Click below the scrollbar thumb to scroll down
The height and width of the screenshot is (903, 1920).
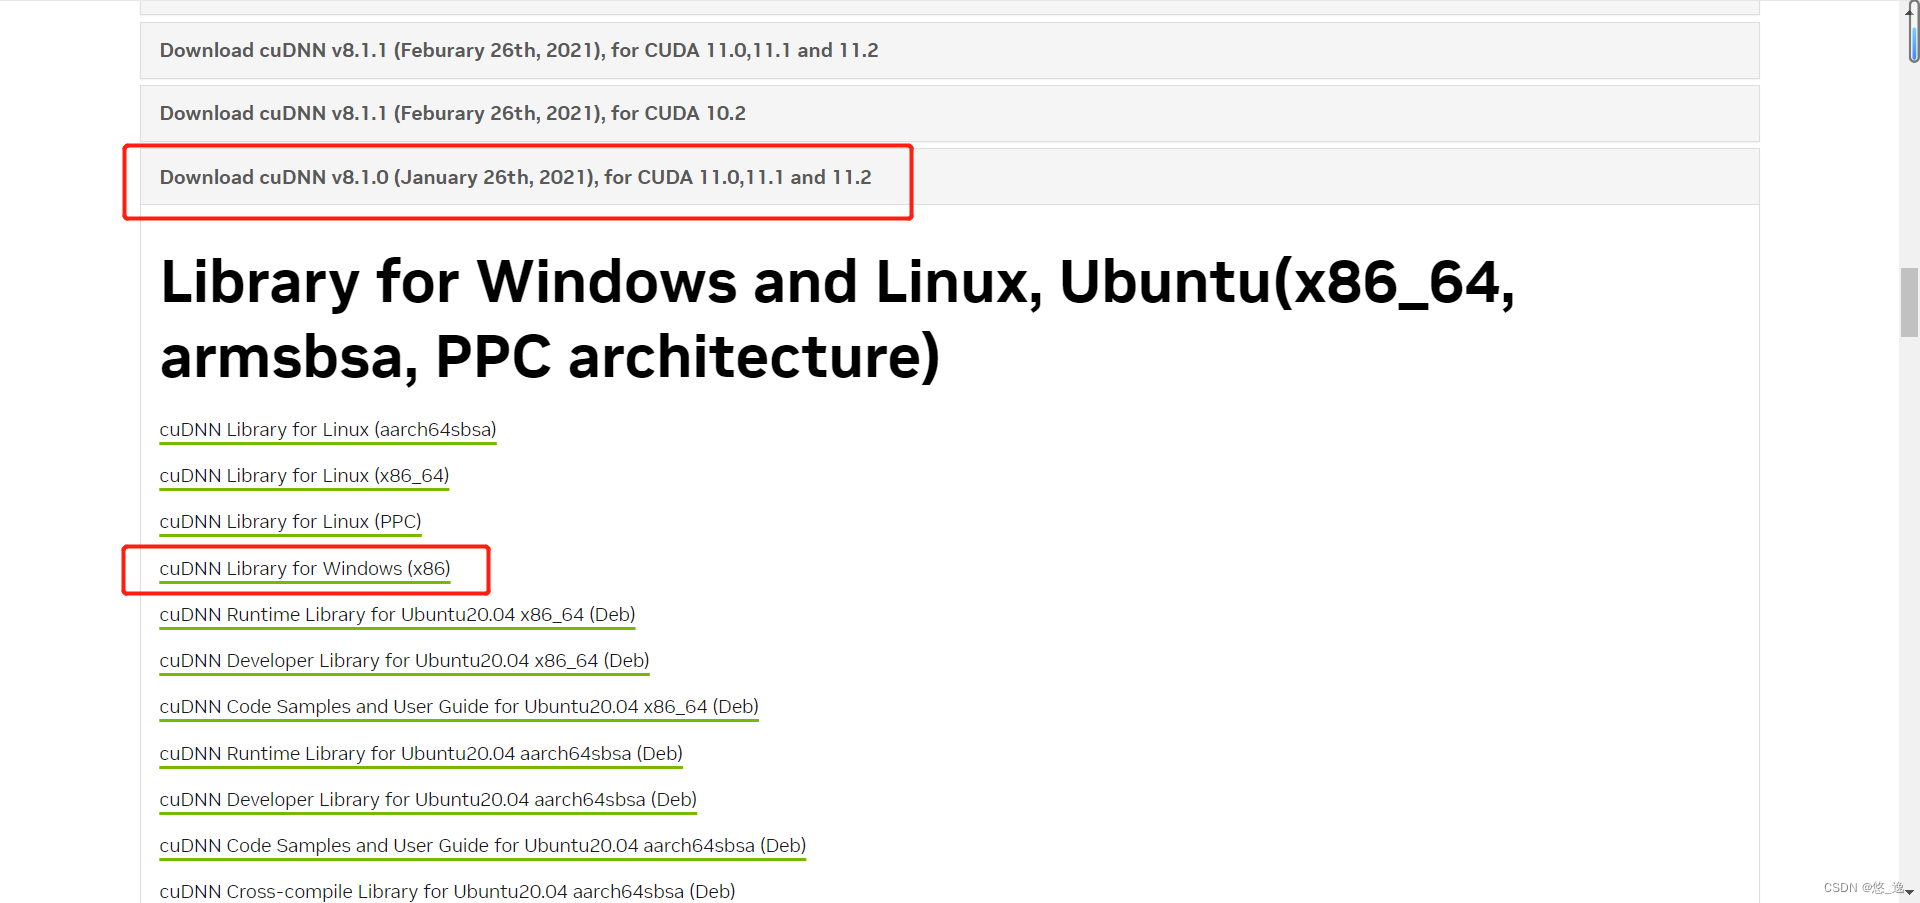[1910, 600]
